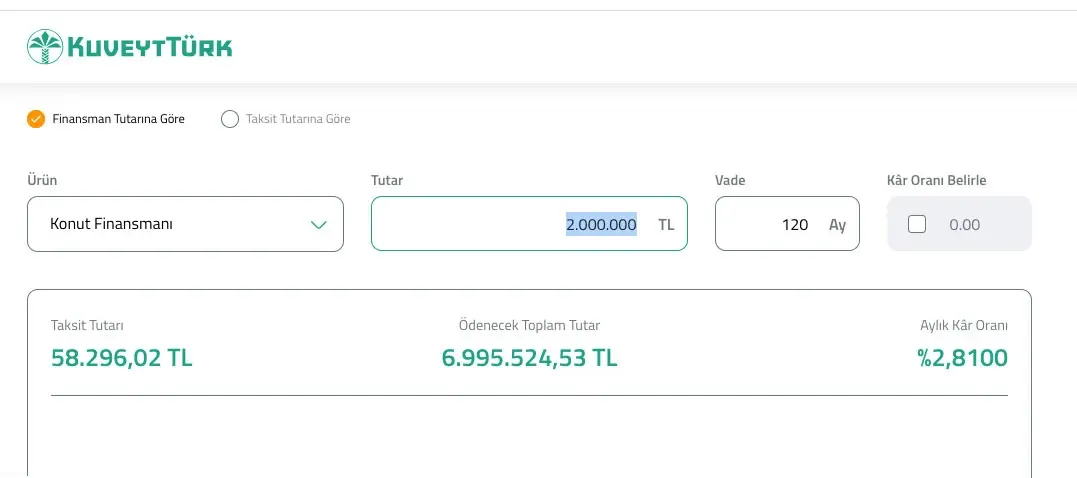Click the Kâr Oranı Belirle label

(936, 180)
